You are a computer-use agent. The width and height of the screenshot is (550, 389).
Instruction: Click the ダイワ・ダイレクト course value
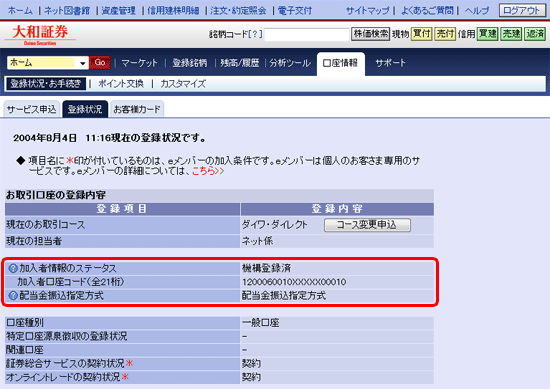275,225
